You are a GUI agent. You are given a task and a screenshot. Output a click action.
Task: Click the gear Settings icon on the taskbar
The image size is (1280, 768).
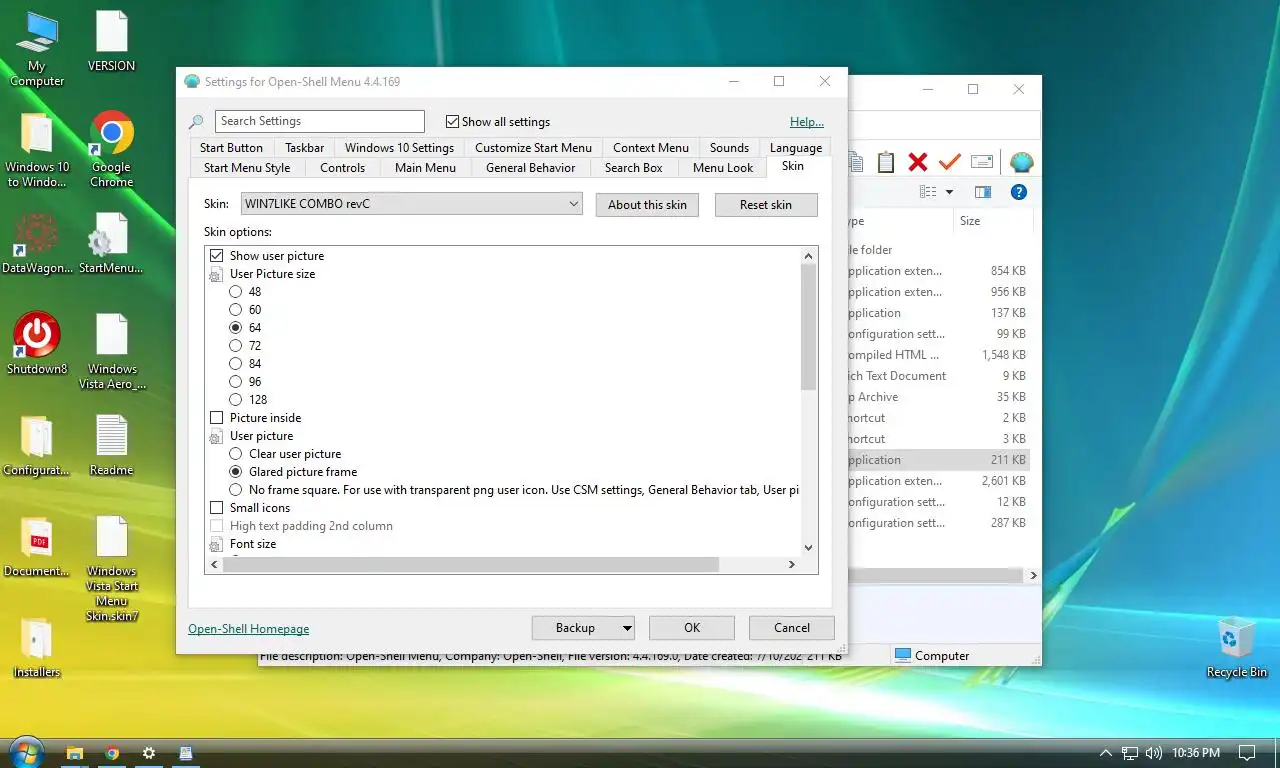click(149, 753)
